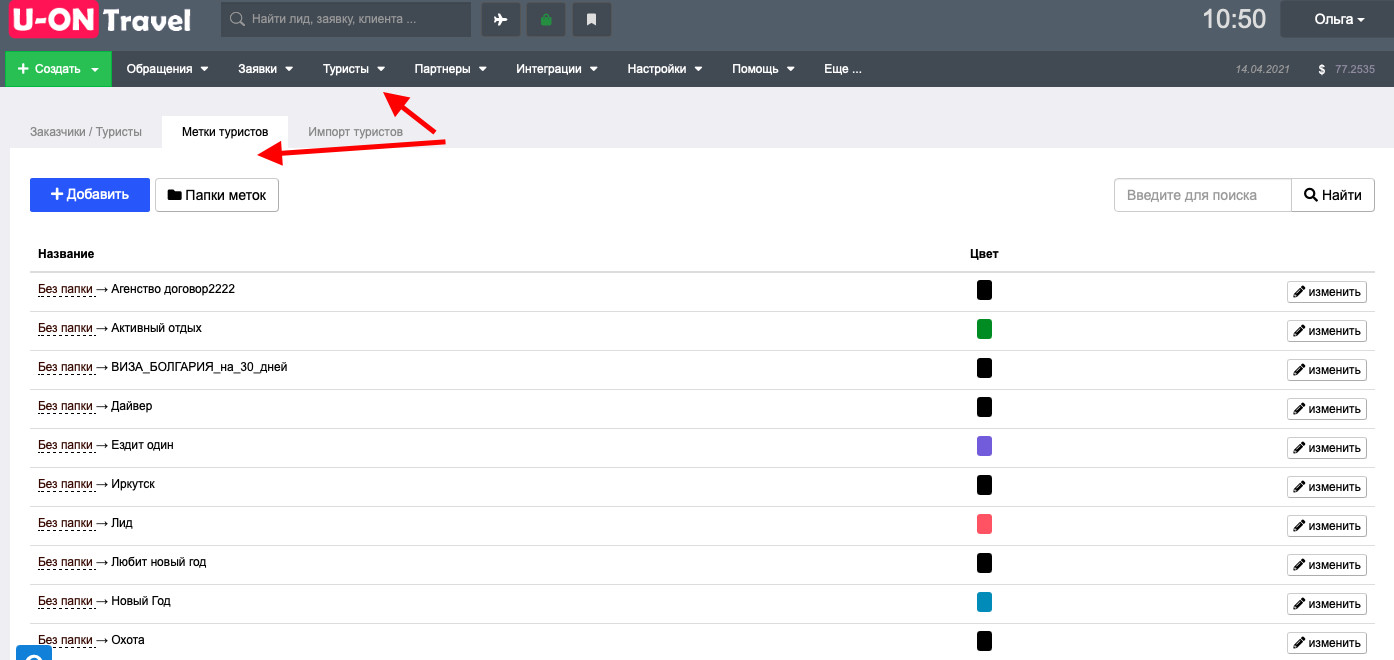Click red color swatch of Лид

pos(984,524)
